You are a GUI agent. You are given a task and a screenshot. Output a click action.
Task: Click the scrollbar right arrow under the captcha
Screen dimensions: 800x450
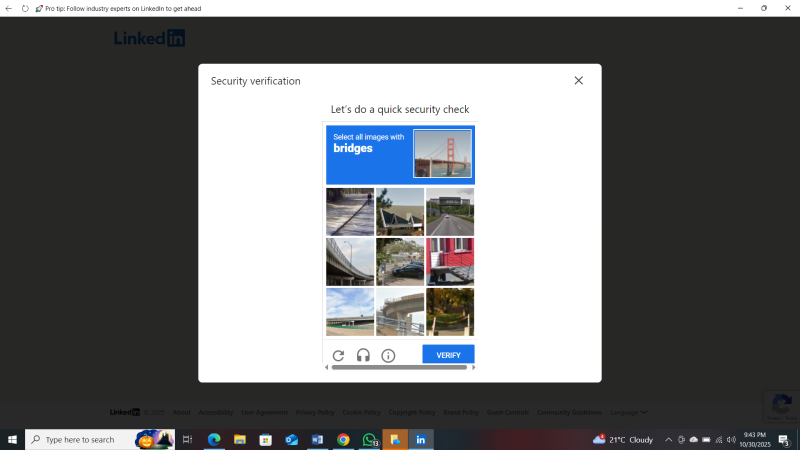coord(473,367)
